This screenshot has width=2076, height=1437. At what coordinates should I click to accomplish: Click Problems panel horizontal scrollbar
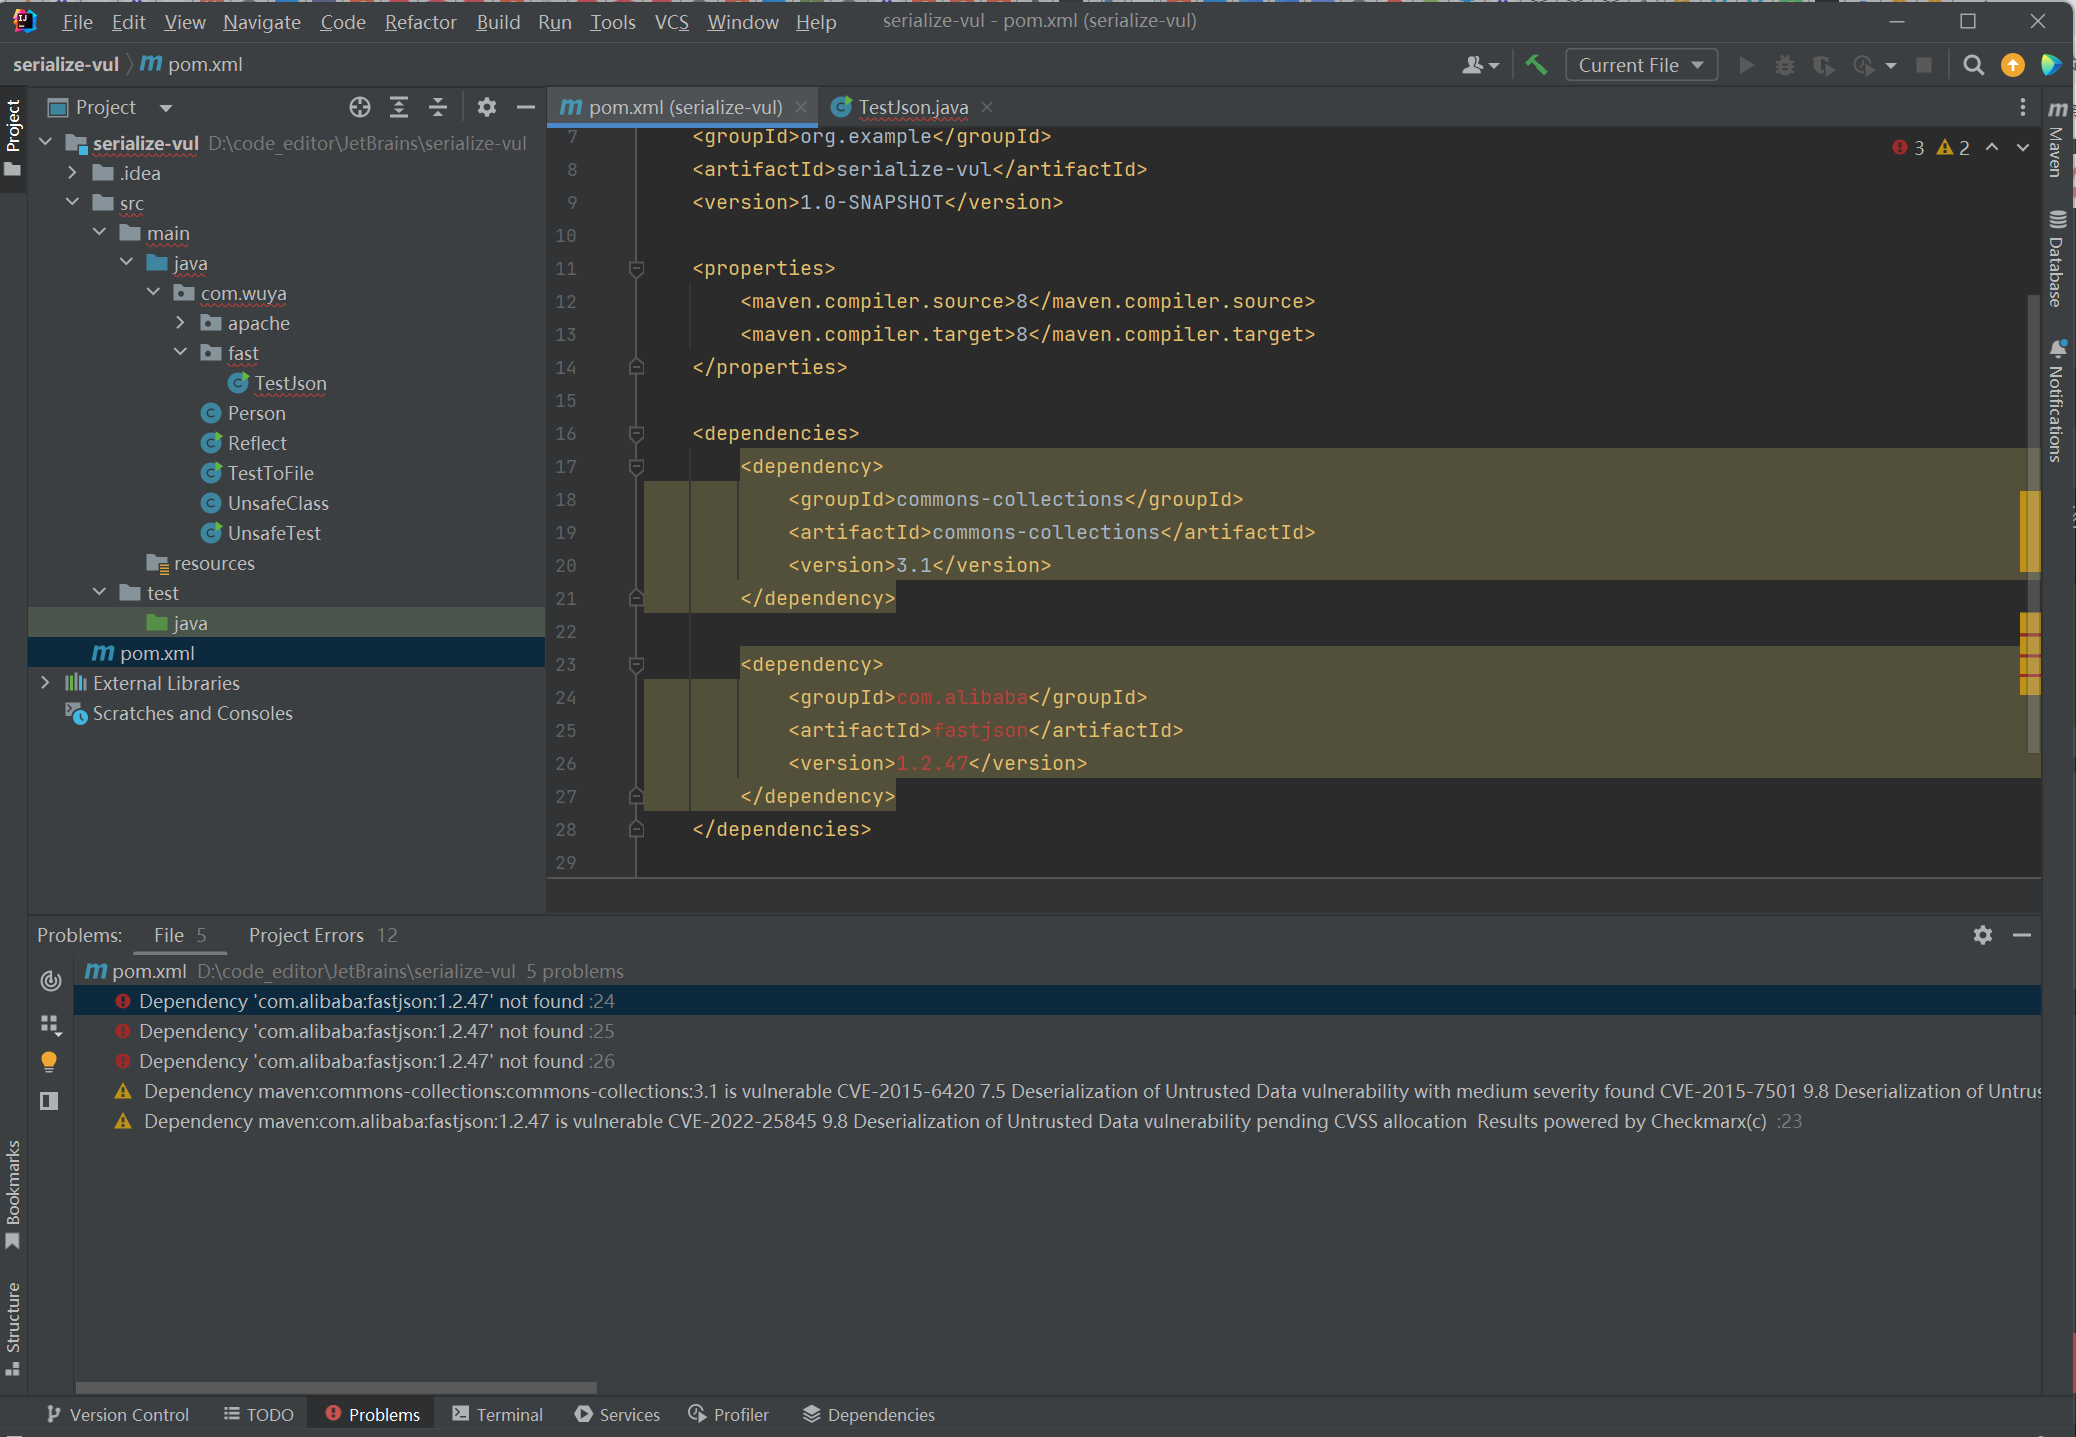(336, 1387)
